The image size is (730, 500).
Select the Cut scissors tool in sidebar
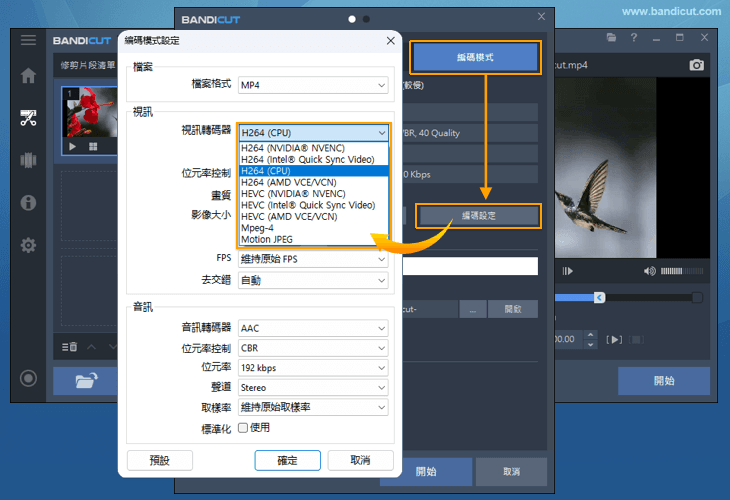pyautogui.click(x=28, y=118)
